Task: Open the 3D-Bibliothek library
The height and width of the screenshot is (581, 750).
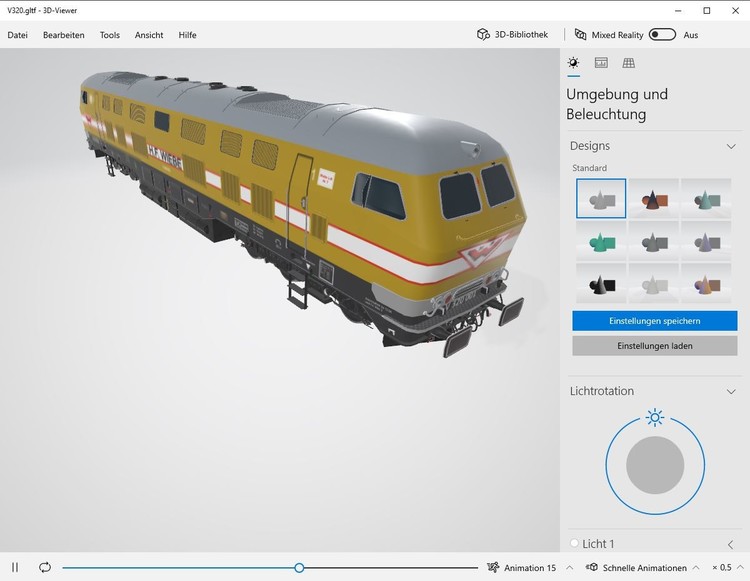Action: pyautogui.click(x=513, y=35)
